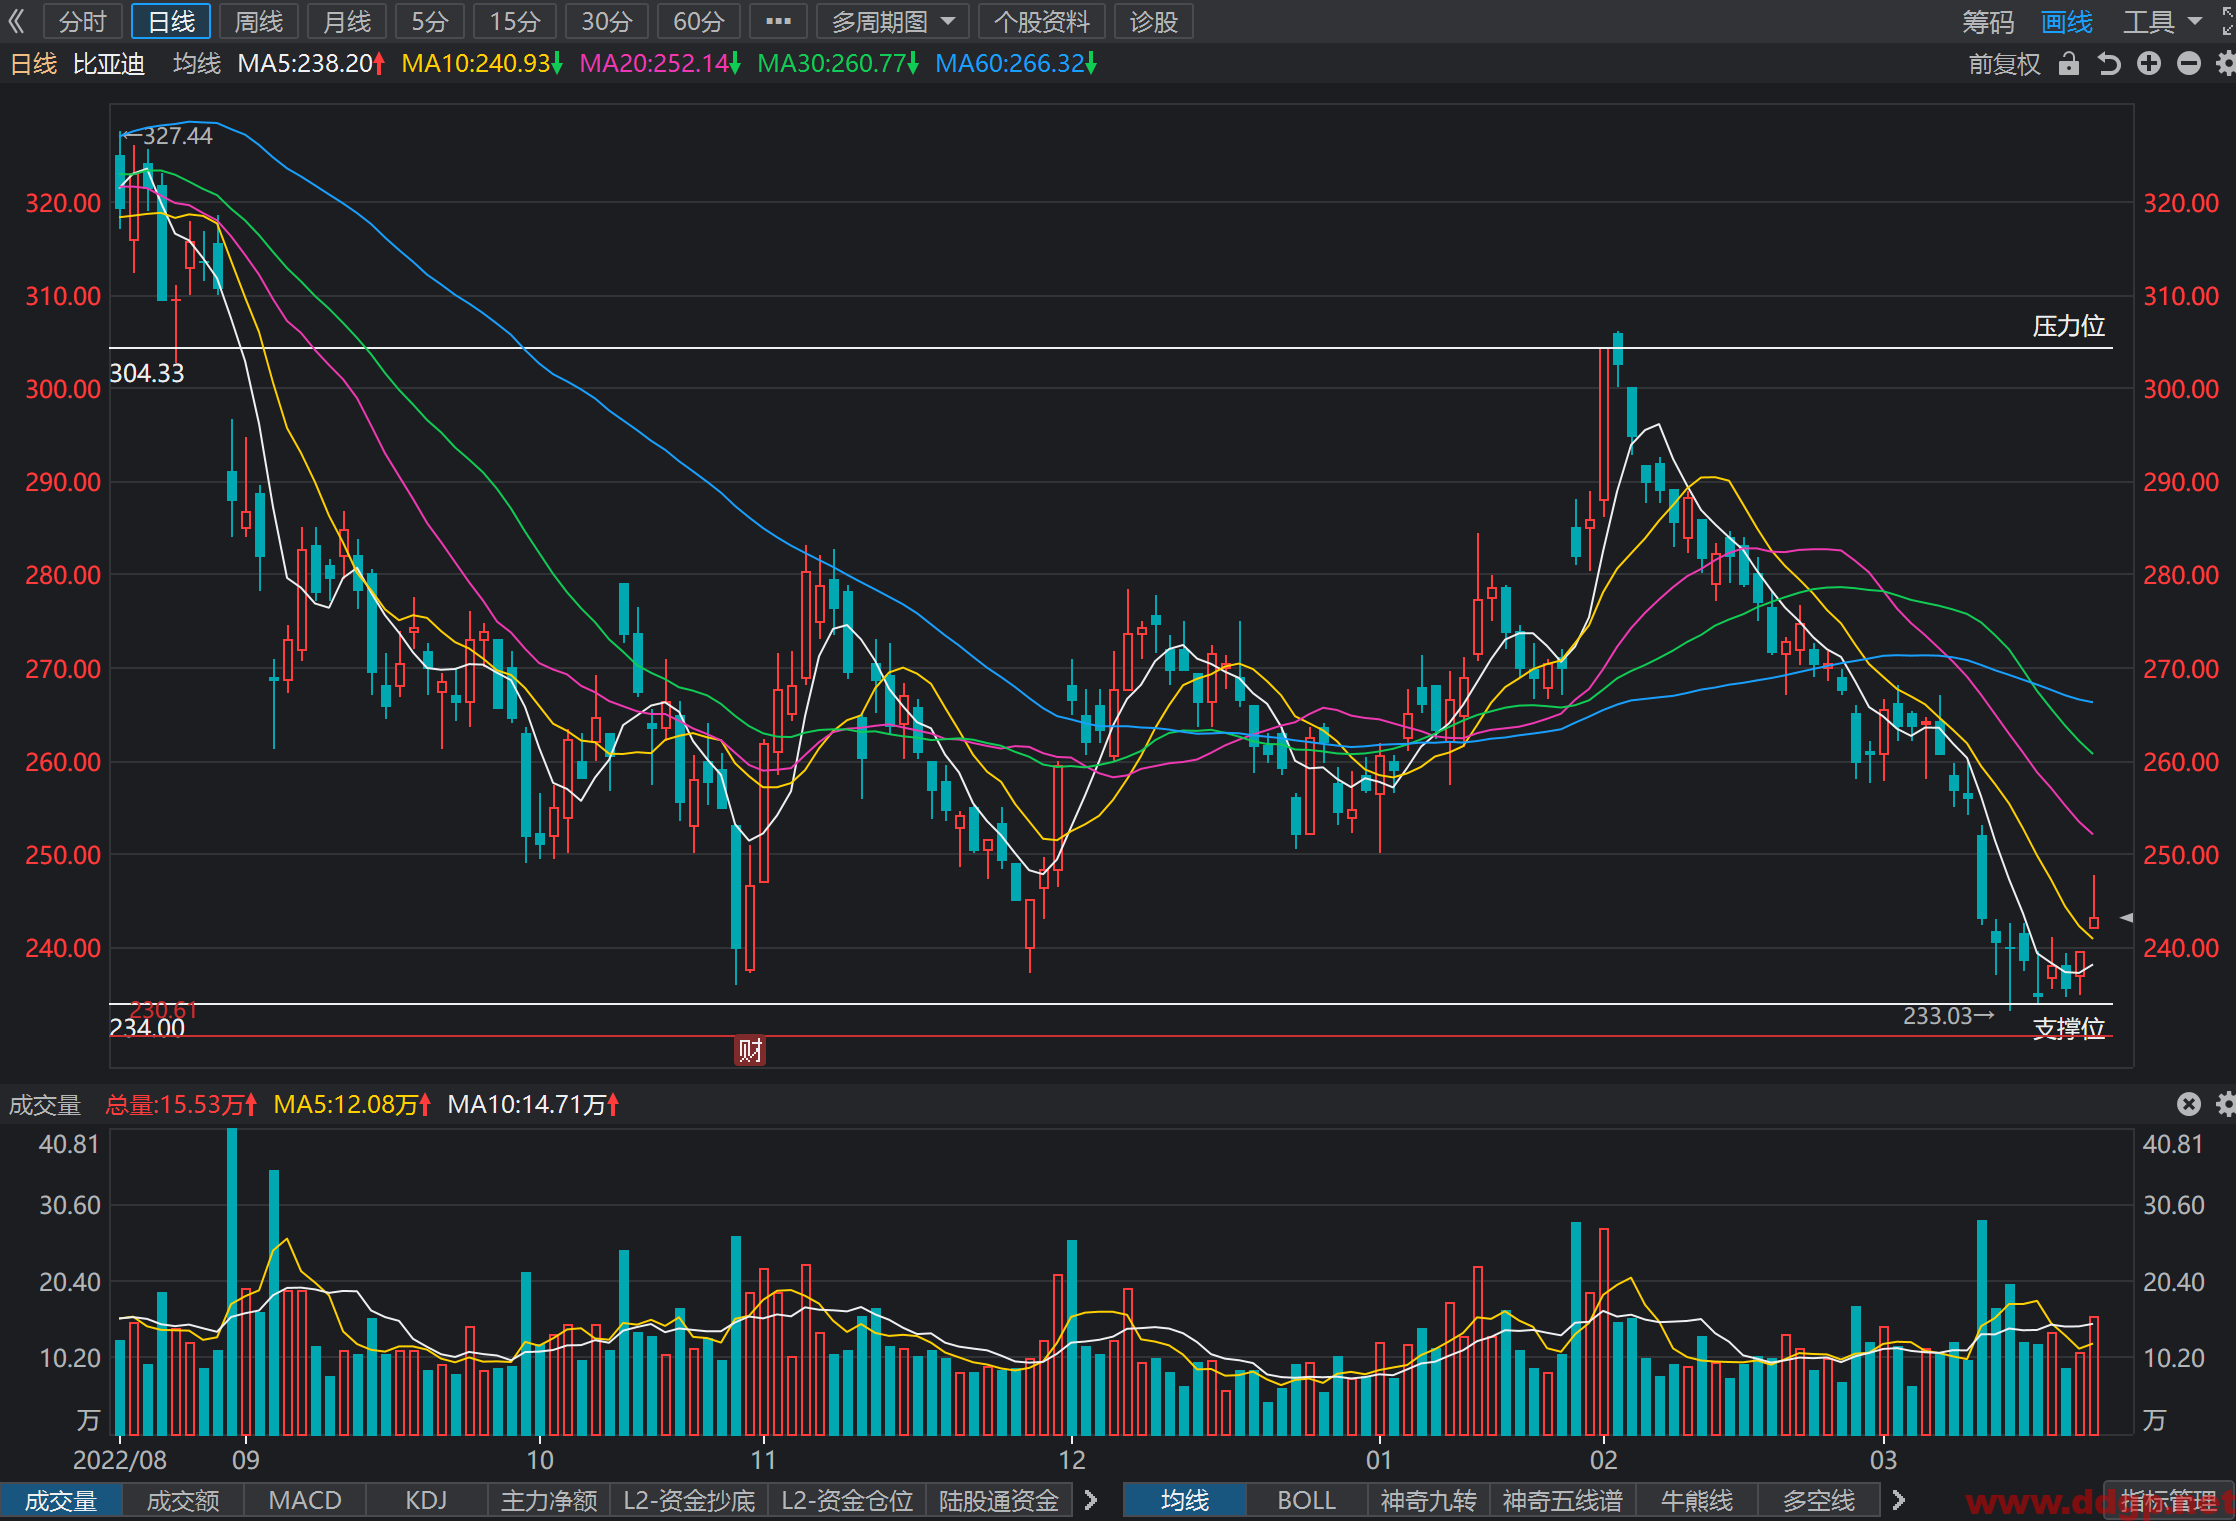Open main chart settings gear
Image resolution: width=2236 pixels, height=1521 pixels.
click(2226, 64)
